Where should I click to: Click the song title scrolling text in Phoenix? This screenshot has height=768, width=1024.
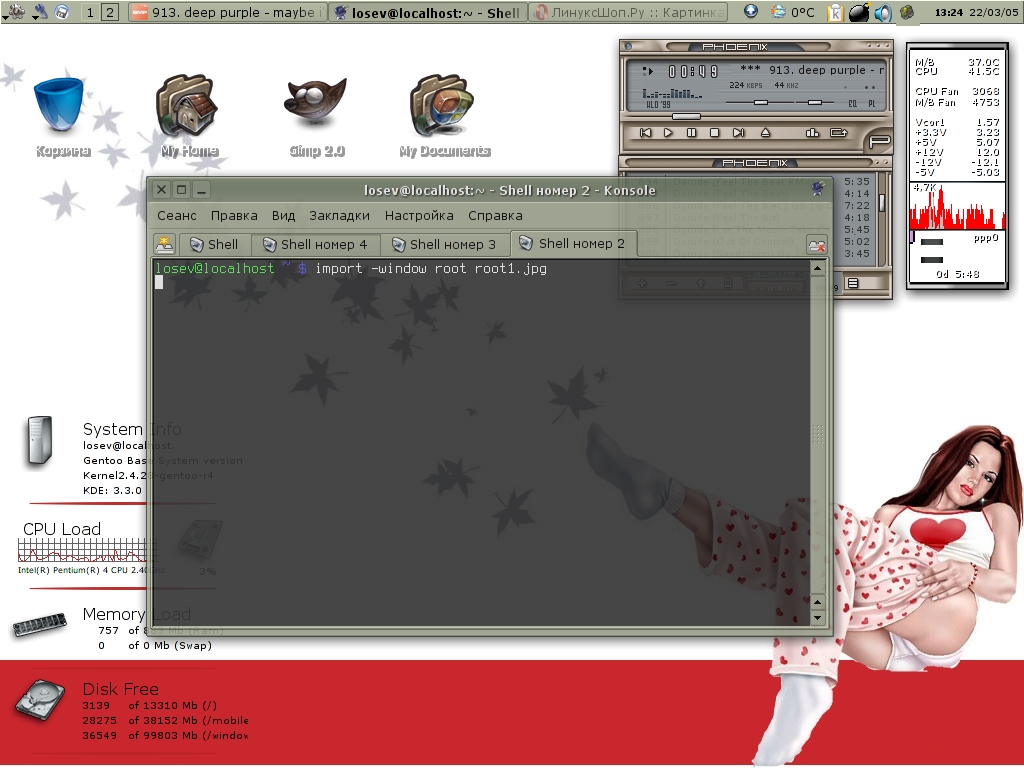point(812,70)
